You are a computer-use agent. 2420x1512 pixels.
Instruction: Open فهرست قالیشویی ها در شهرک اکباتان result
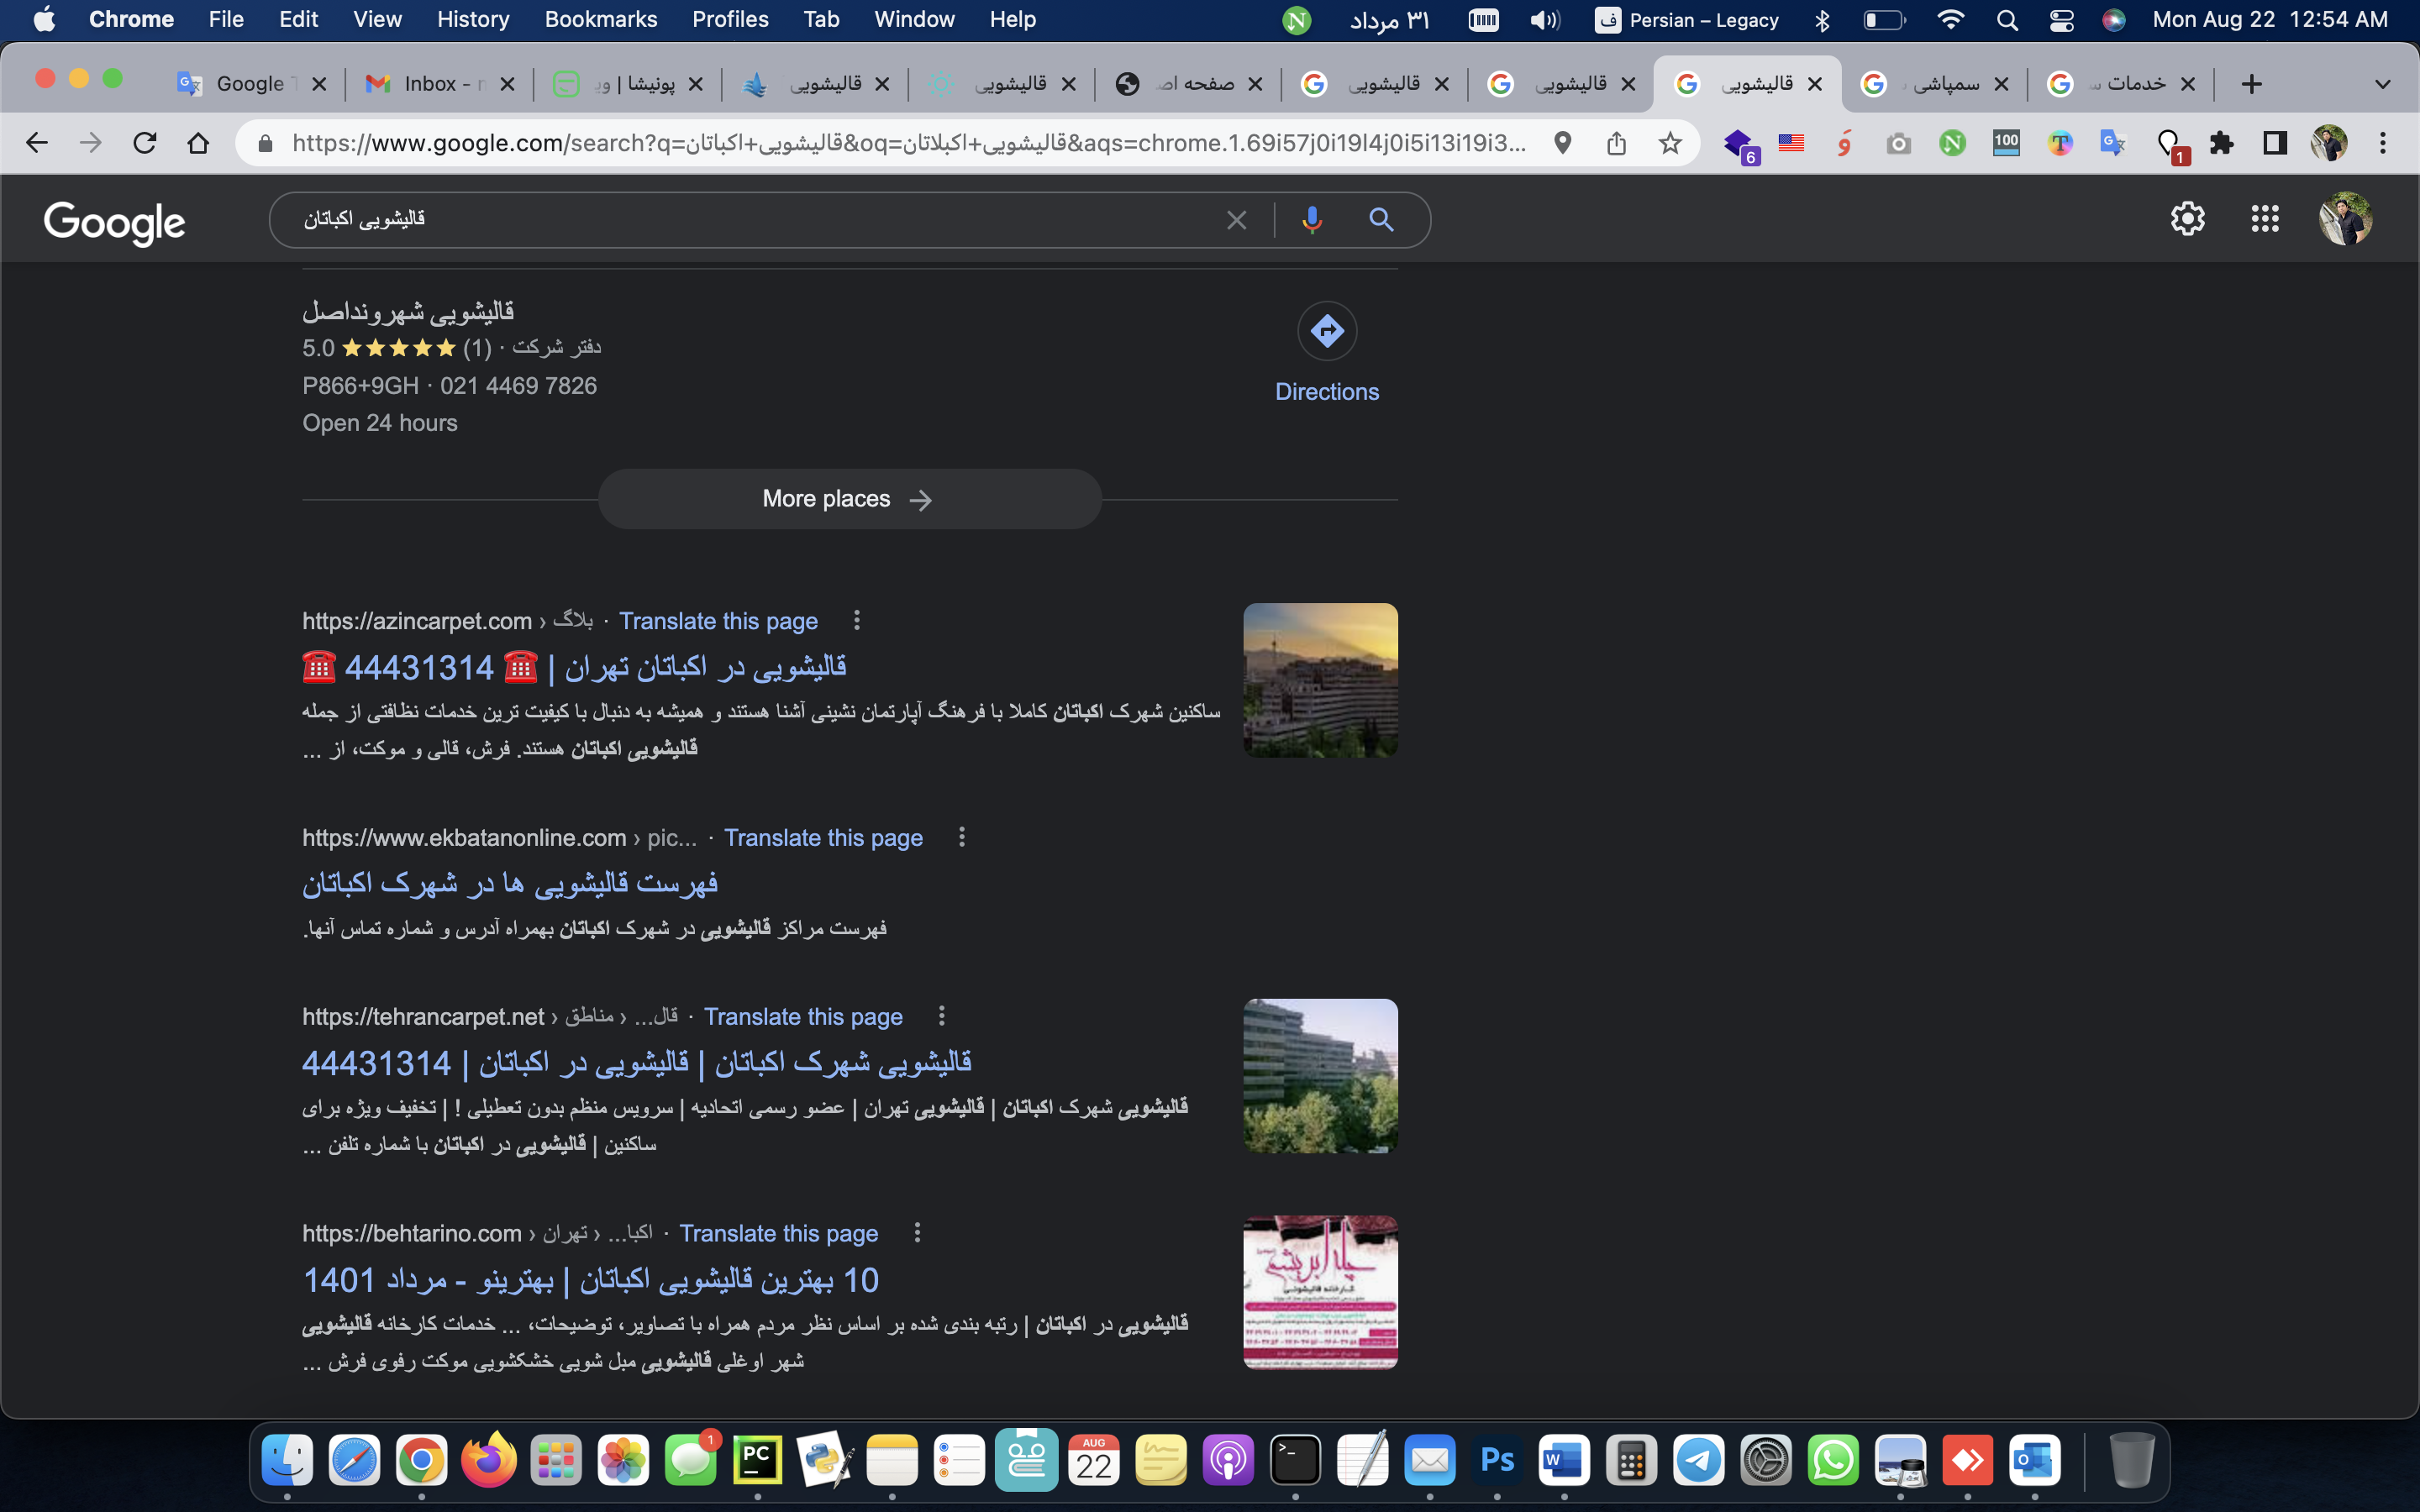click(510, 883)
